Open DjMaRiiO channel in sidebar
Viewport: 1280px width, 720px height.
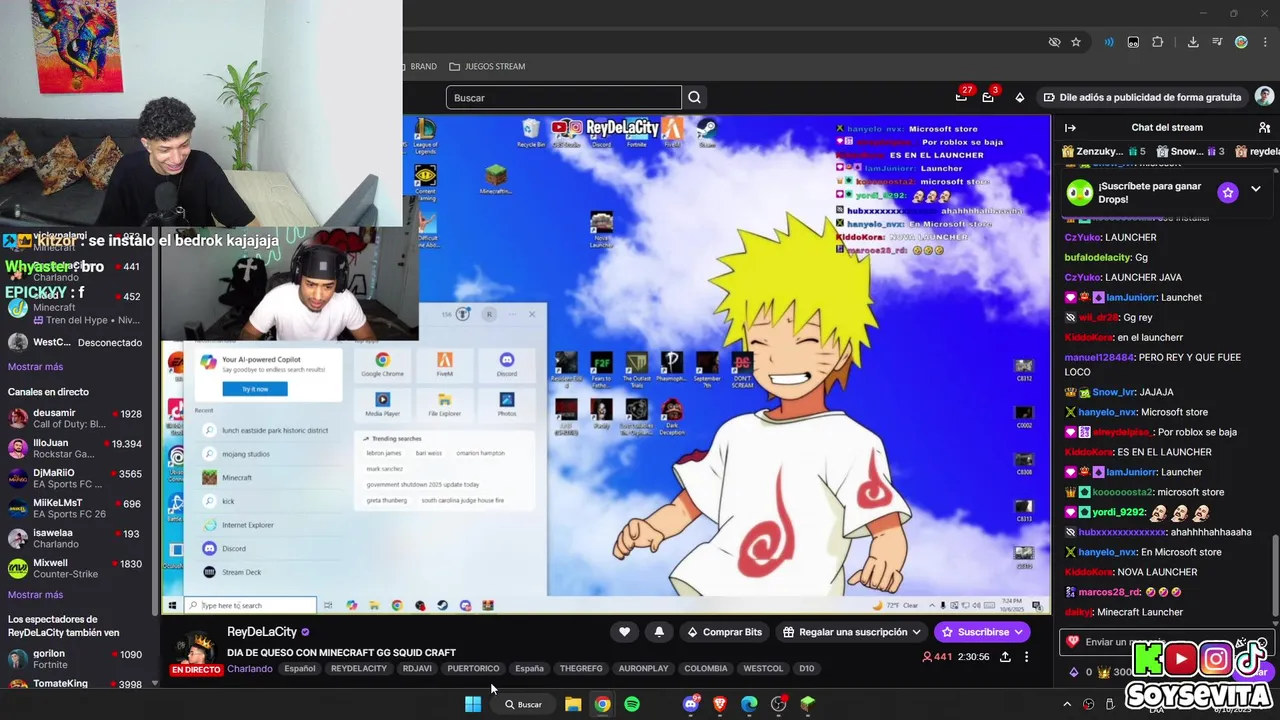(x=76, y=478)
